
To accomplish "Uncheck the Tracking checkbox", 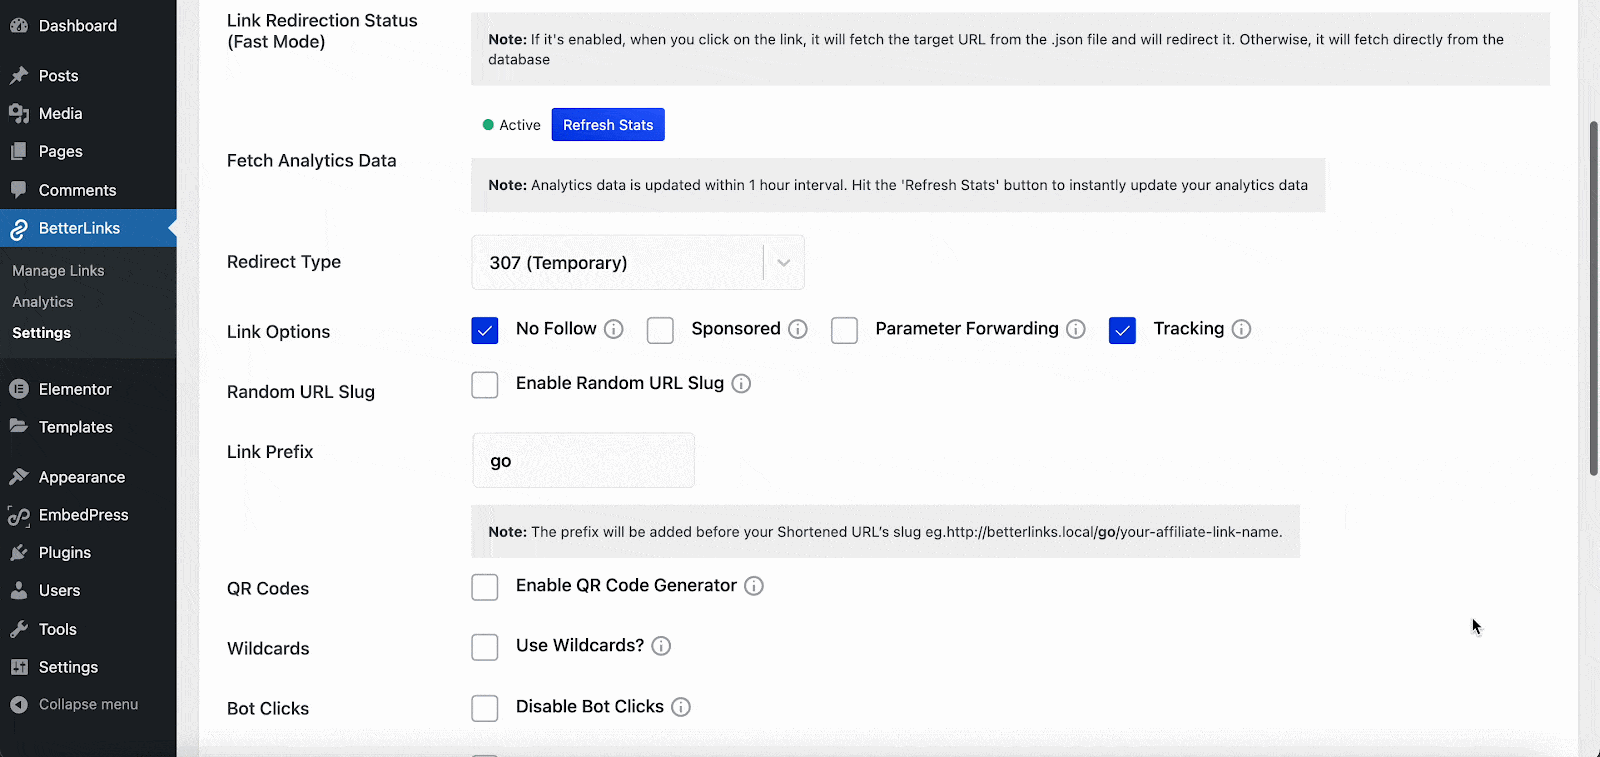I will pos(1122,330).
